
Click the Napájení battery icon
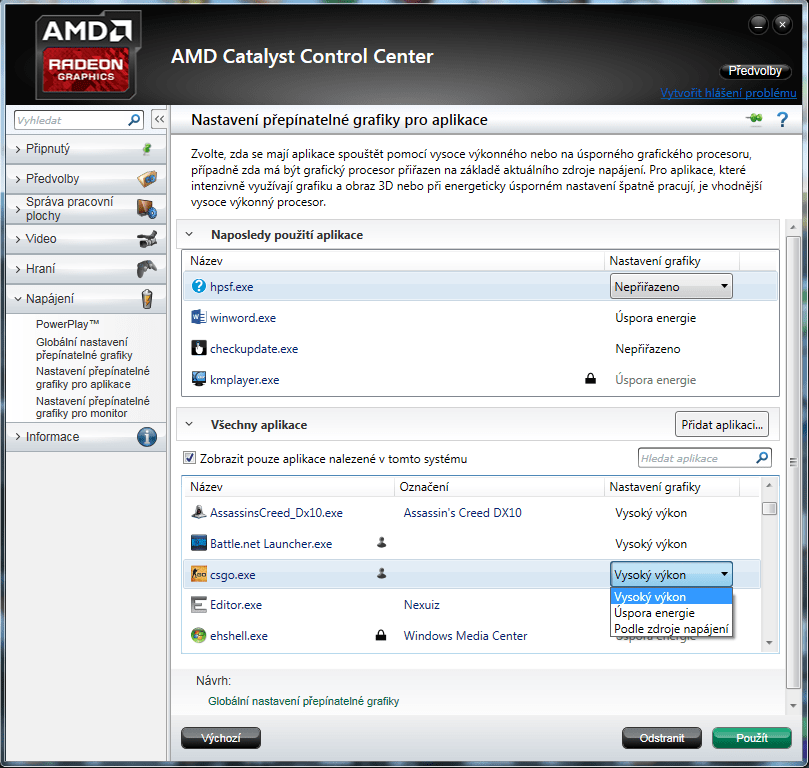pyautogui.click(x=147, y=299)
